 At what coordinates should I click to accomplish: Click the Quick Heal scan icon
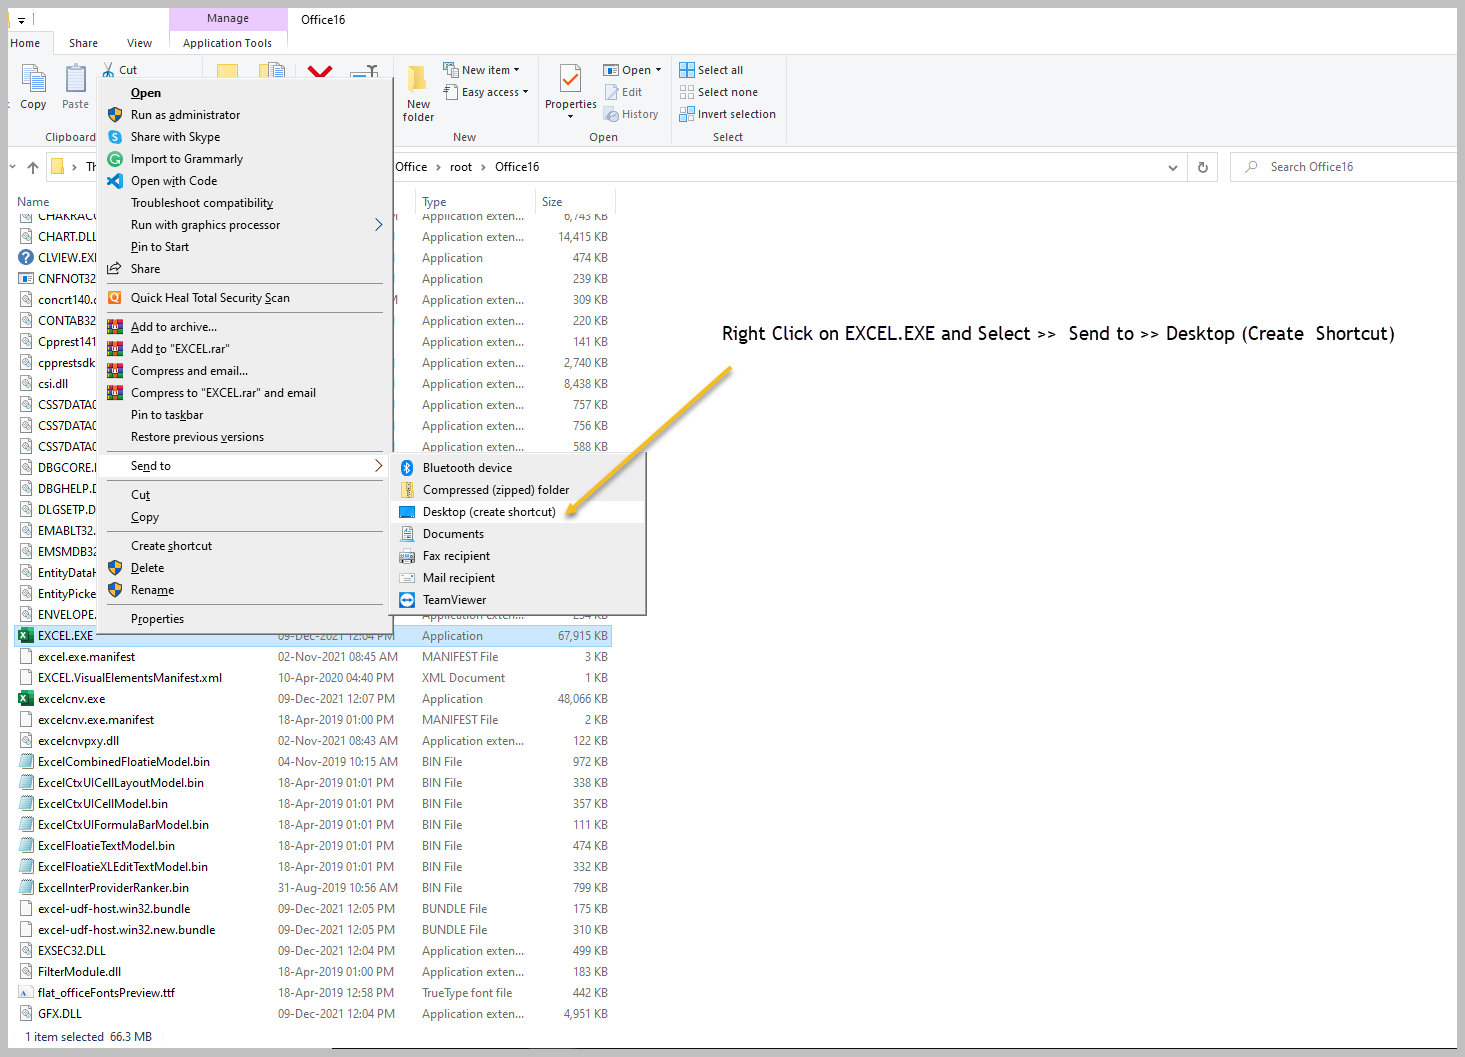tap(115, 298)
